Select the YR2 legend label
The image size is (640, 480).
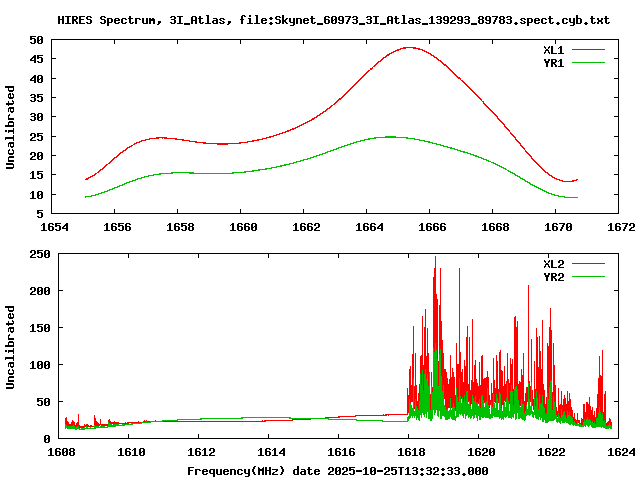(554, 277)
